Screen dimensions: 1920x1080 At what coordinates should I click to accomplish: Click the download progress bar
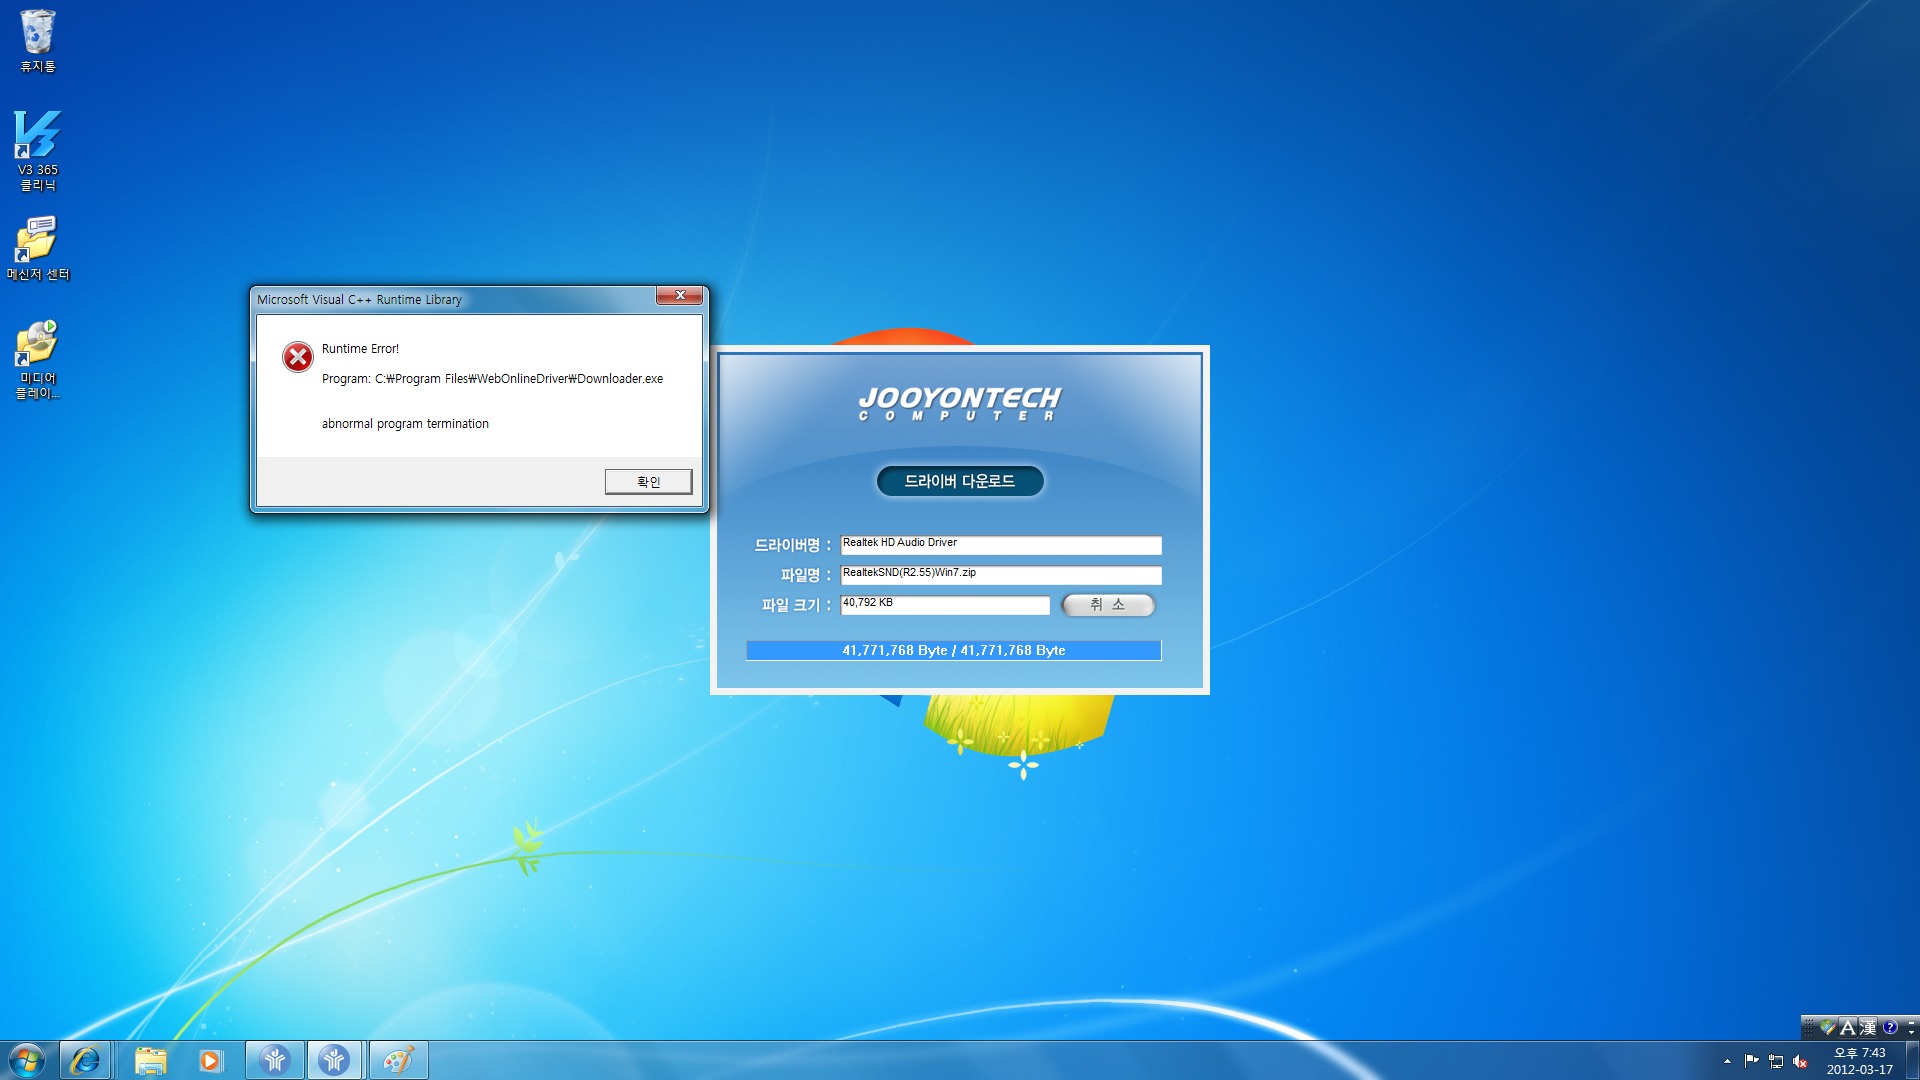click(953, 650)
